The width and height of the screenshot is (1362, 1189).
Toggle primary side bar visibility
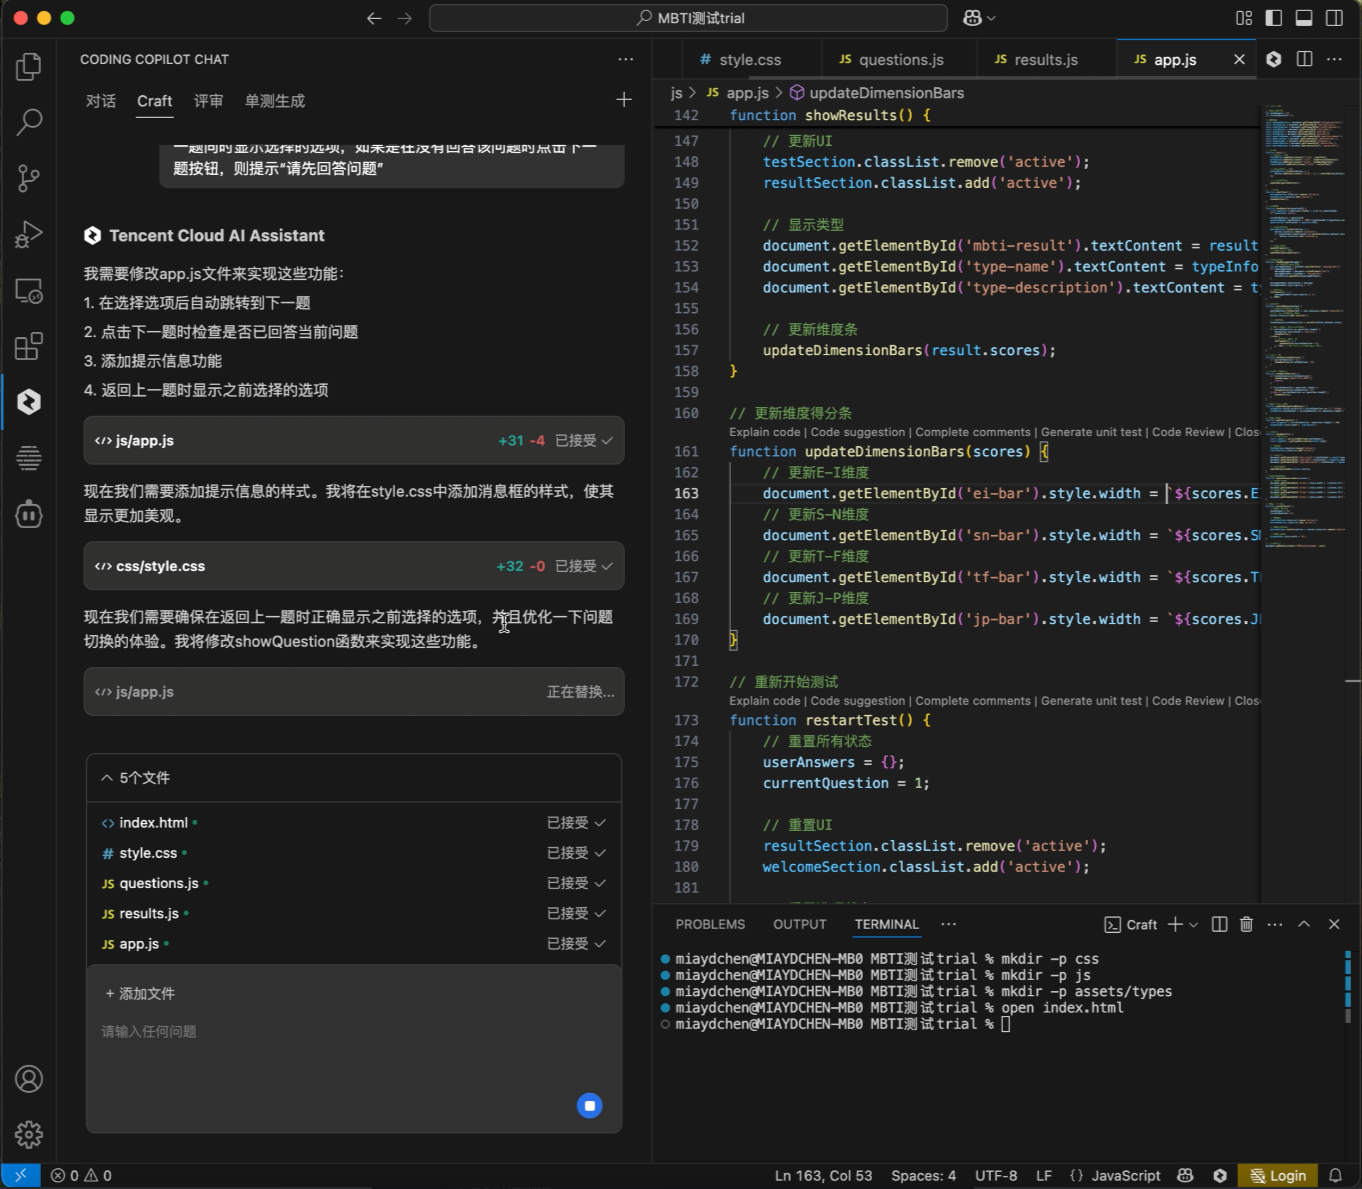click(x=1274, y=18)
